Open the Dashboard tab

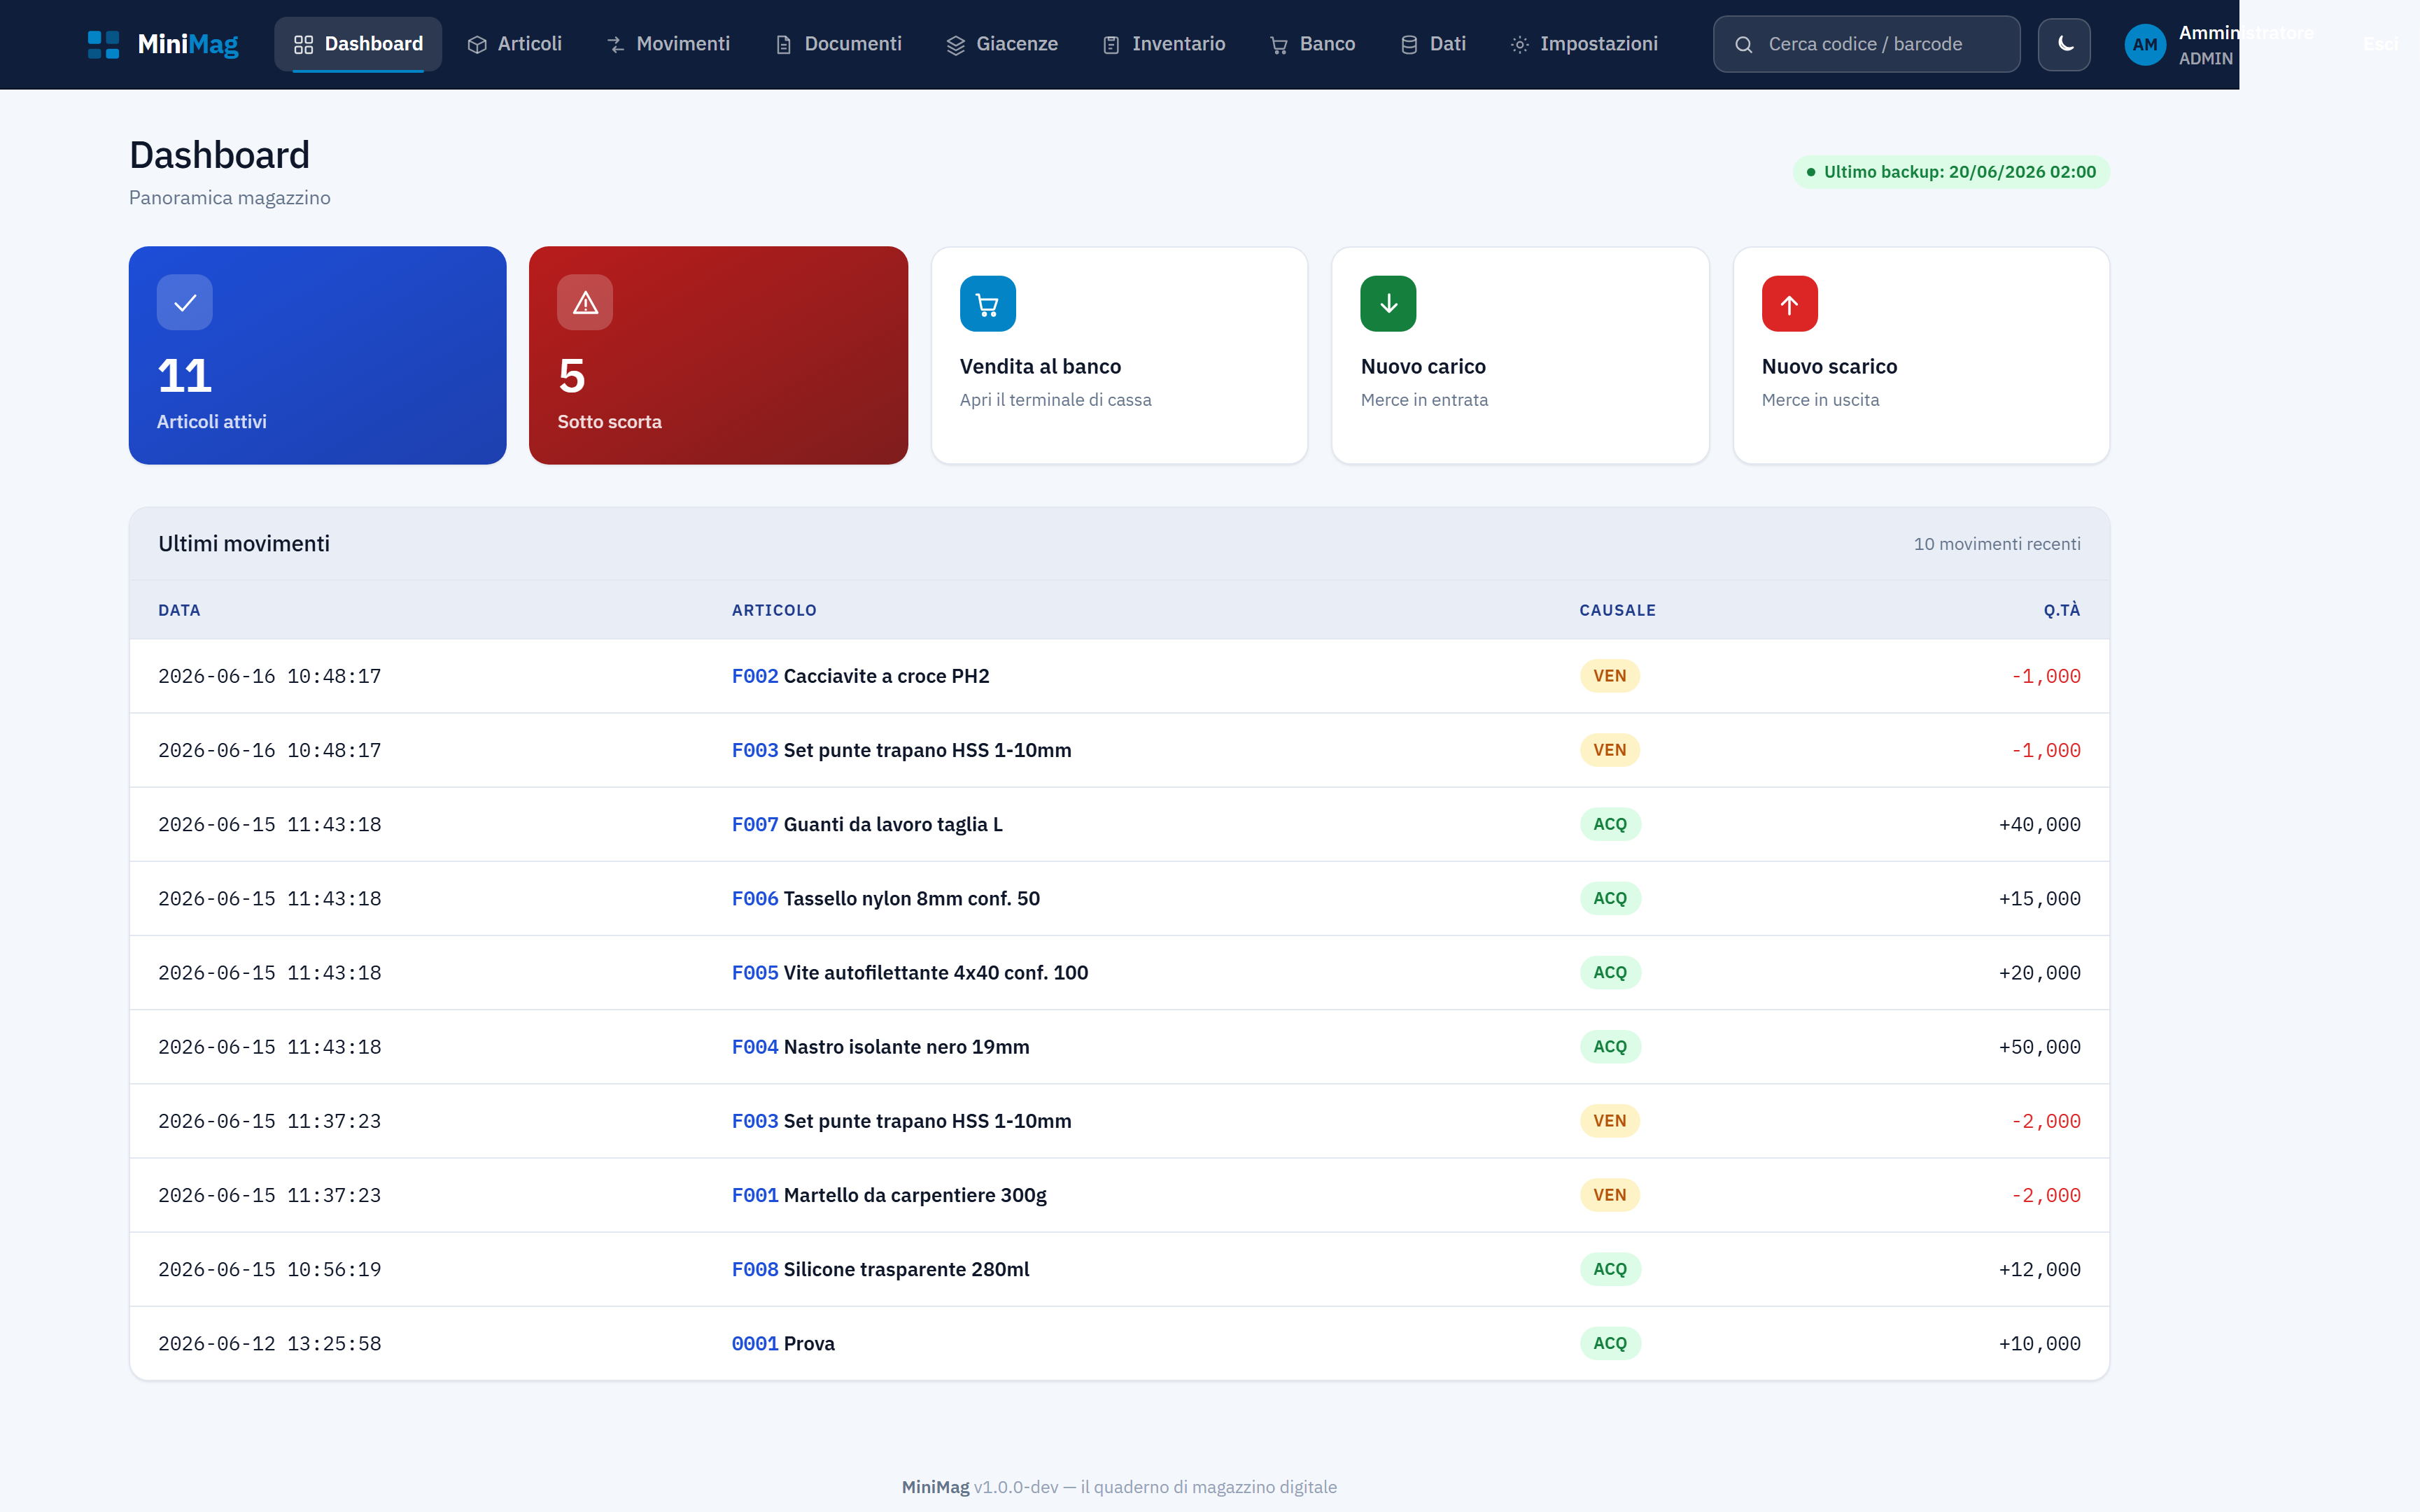click(x=358, y=44)
